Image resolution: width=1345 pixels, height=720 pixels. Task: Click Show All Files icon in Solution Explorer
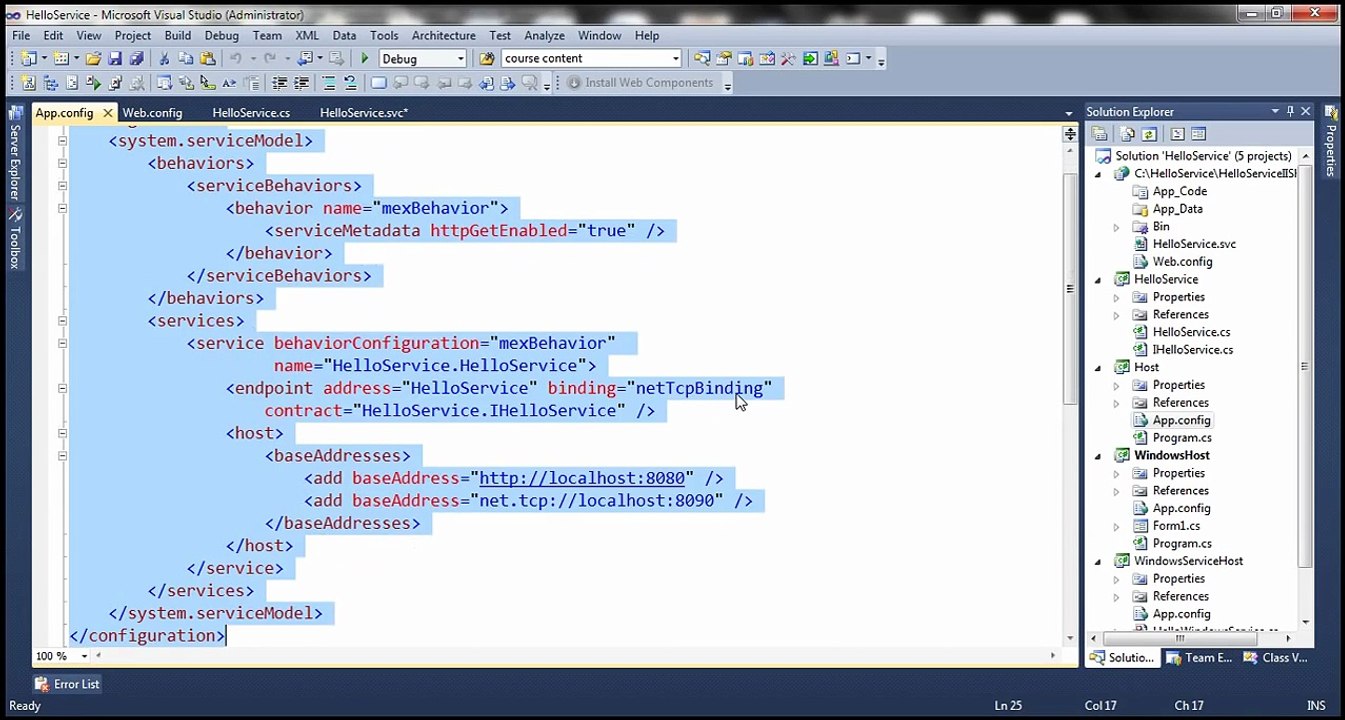click(1127, 134)
